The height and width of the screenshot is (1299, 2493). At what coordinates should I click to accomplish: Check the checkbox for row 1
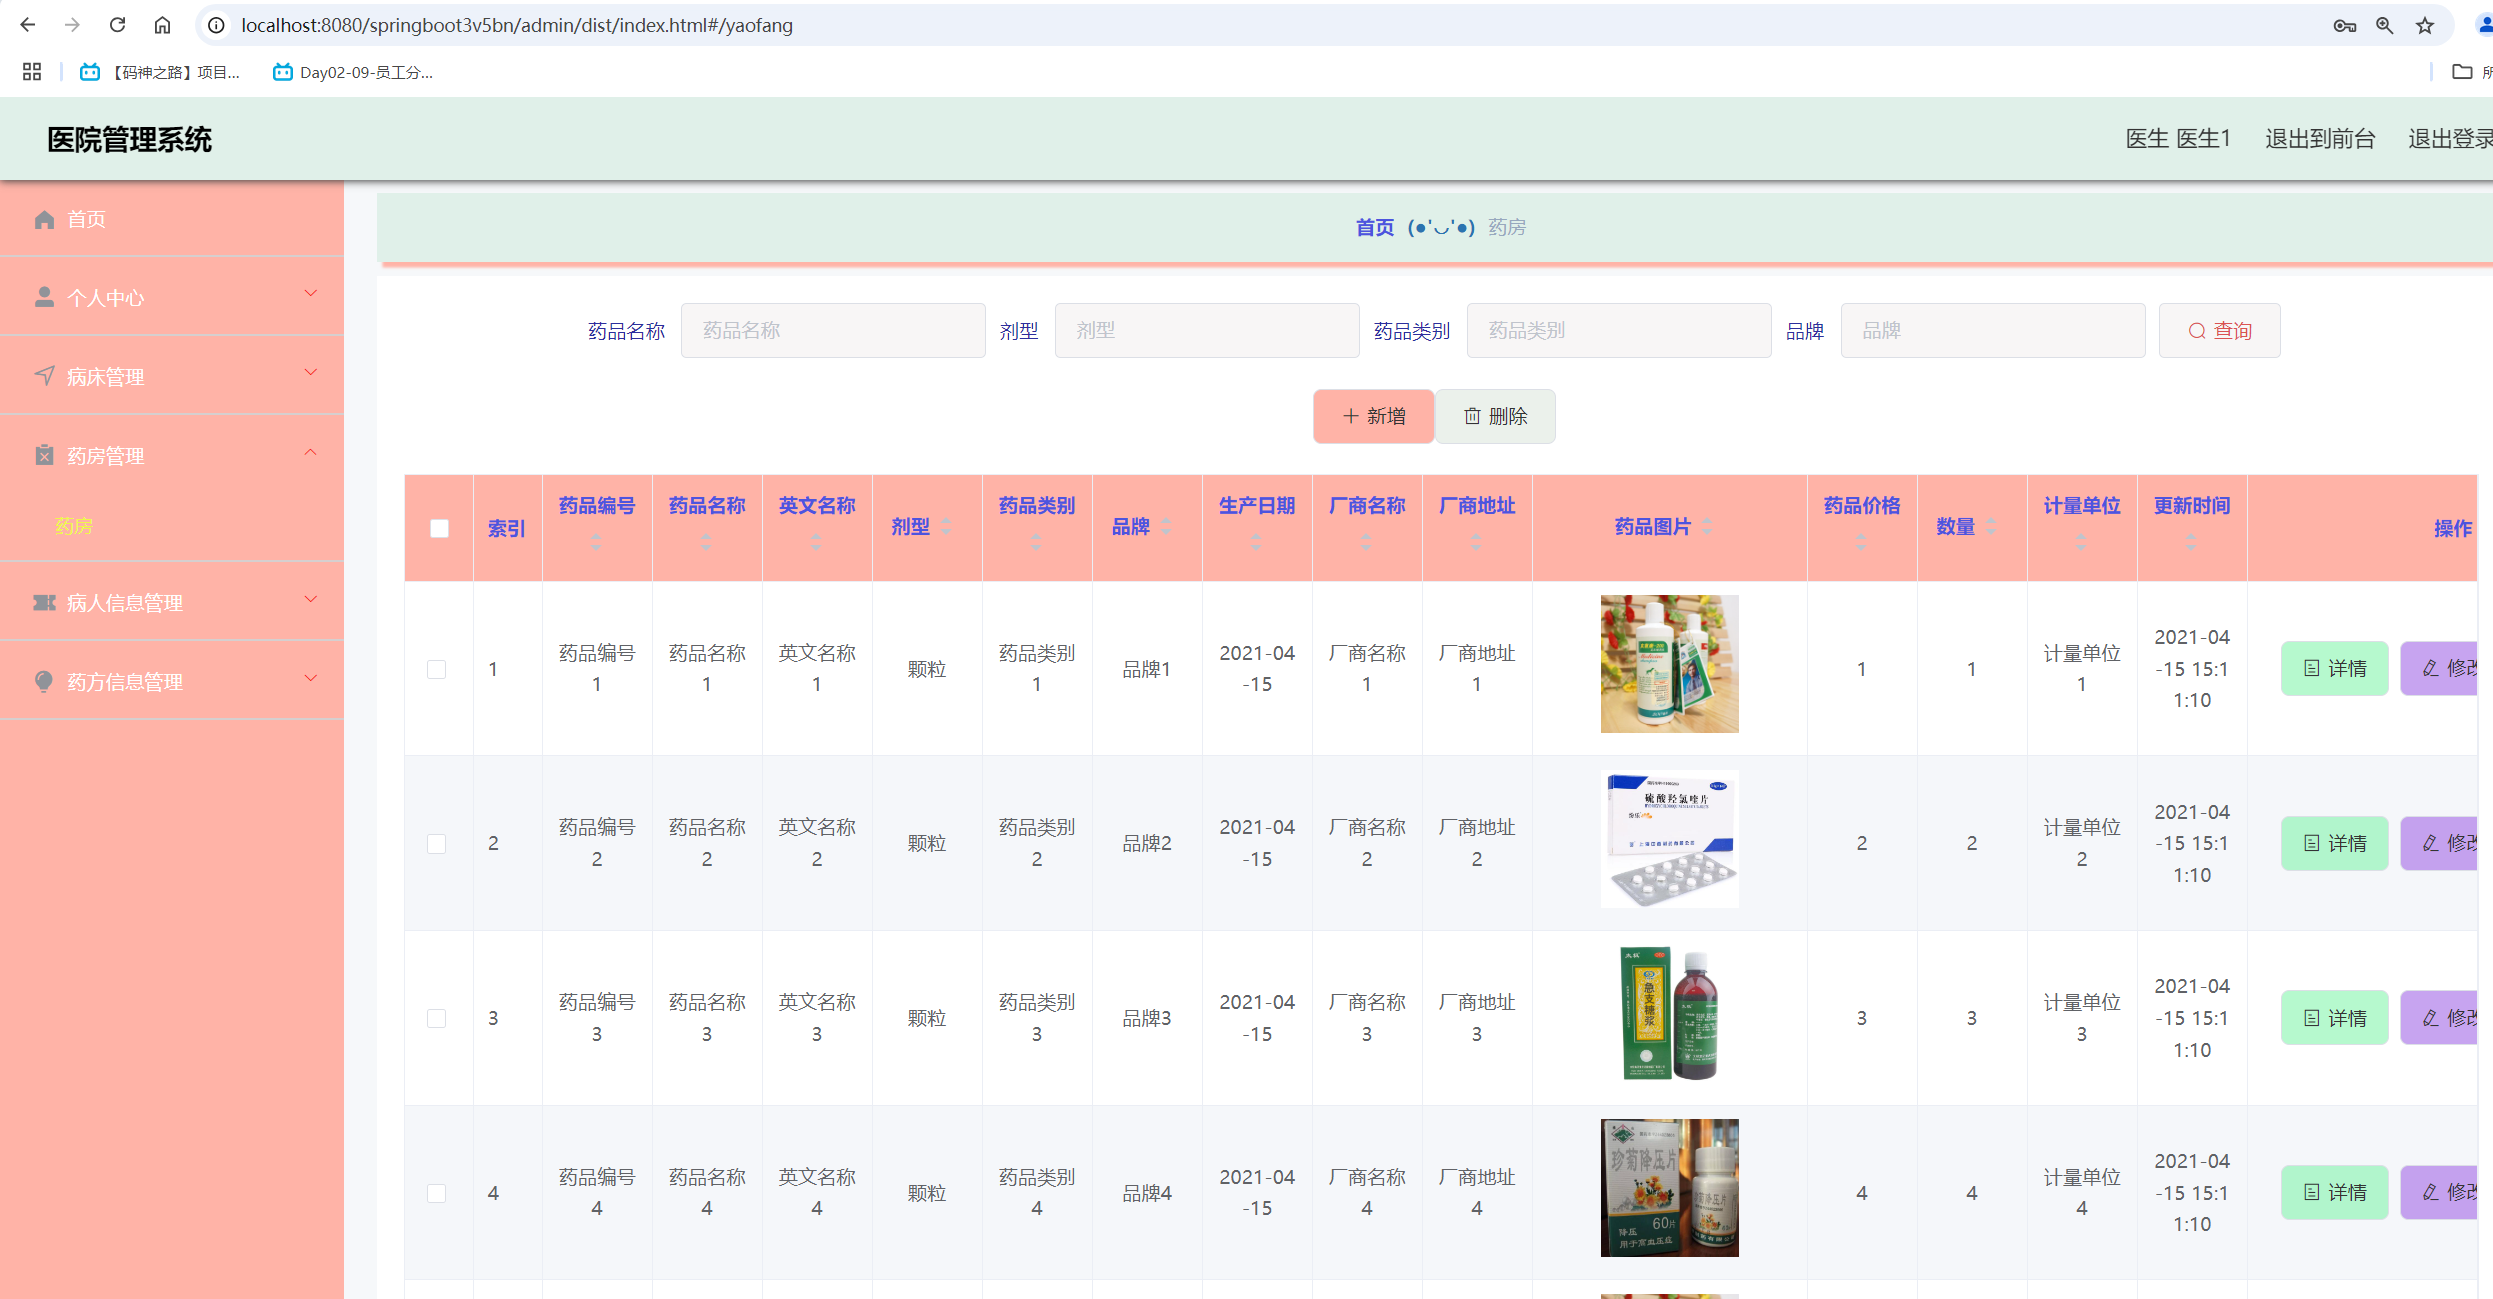pos(437,669)
